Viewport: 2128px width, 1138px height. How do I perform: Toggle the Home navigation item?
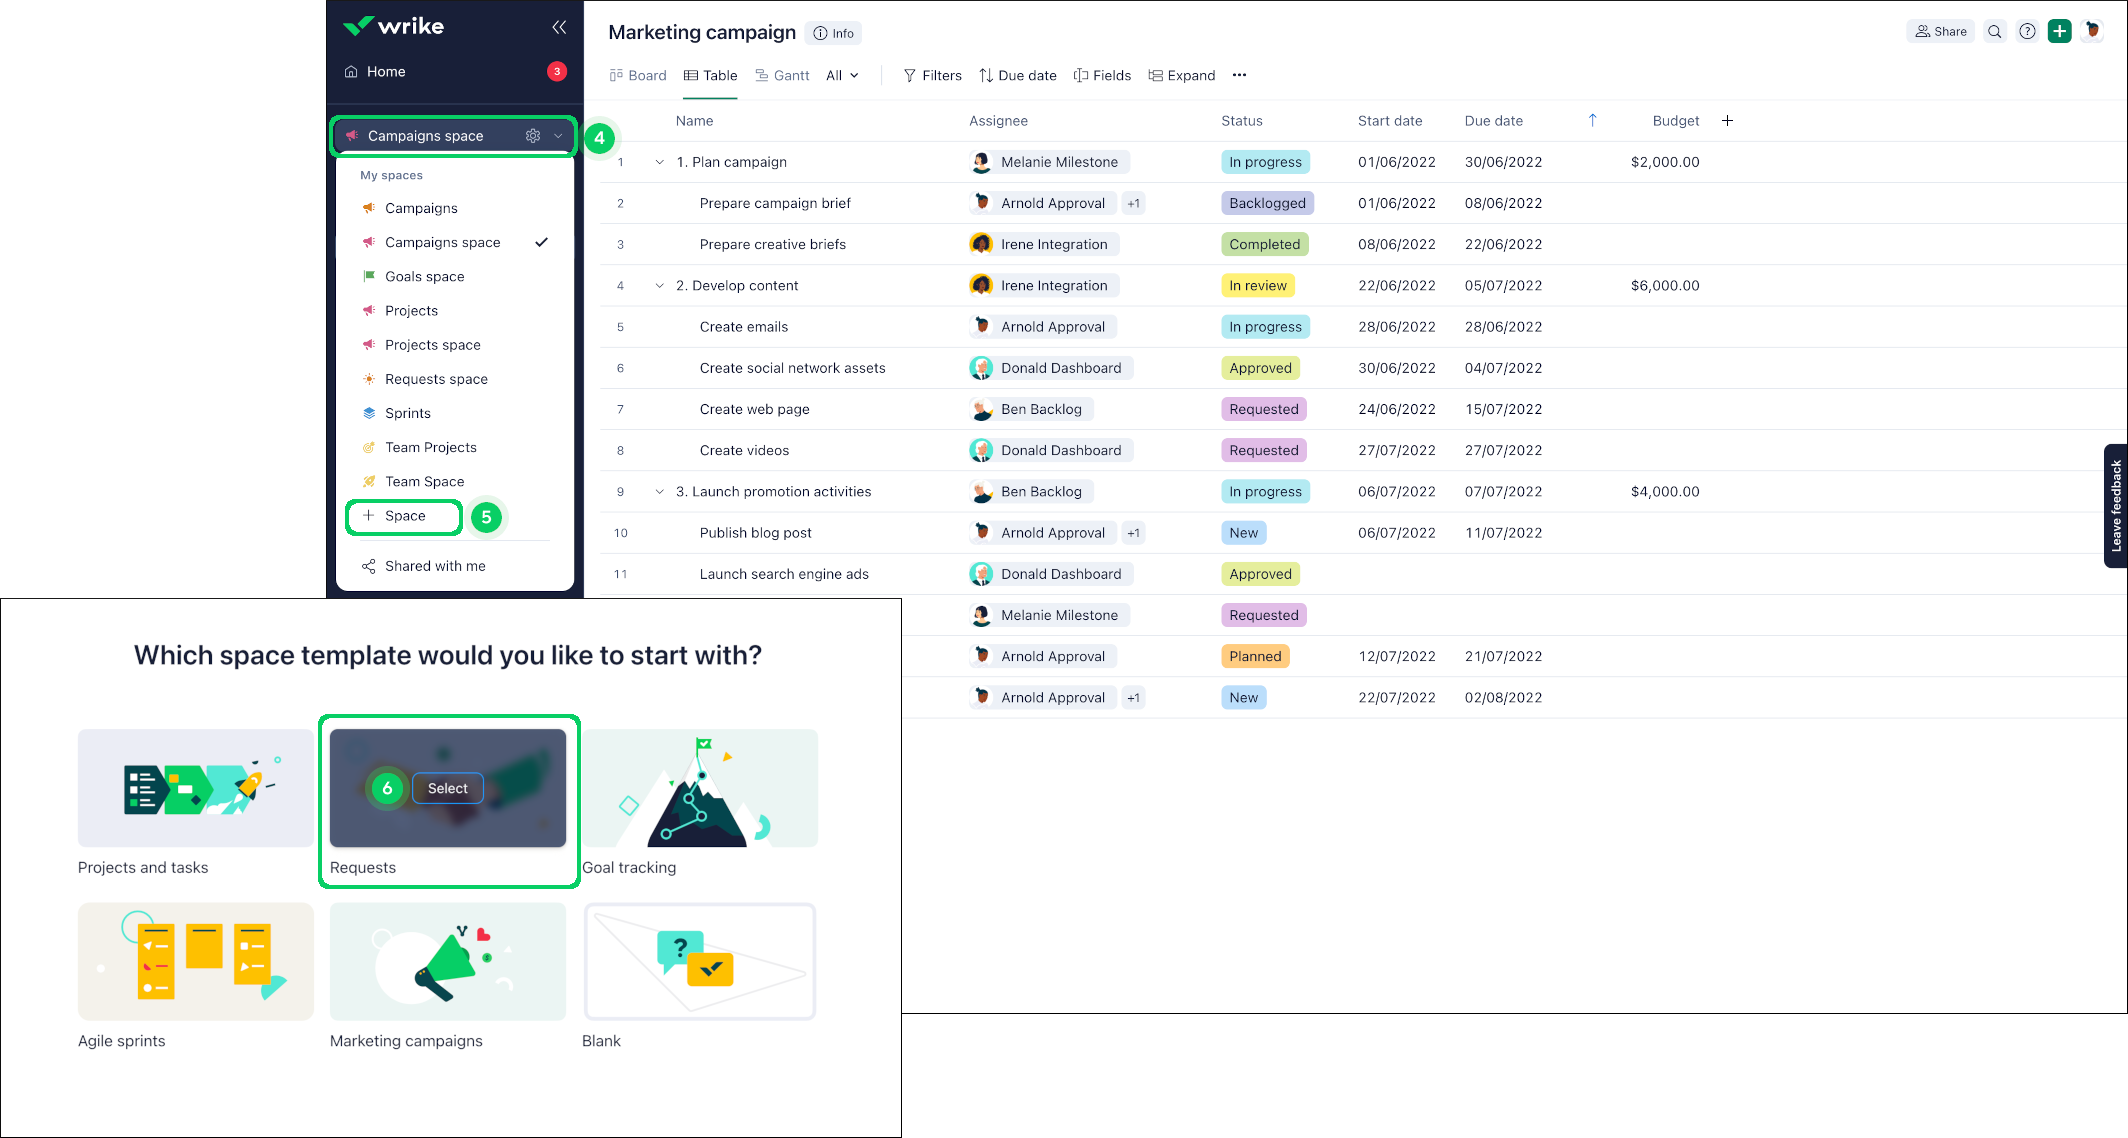[384, 72]
